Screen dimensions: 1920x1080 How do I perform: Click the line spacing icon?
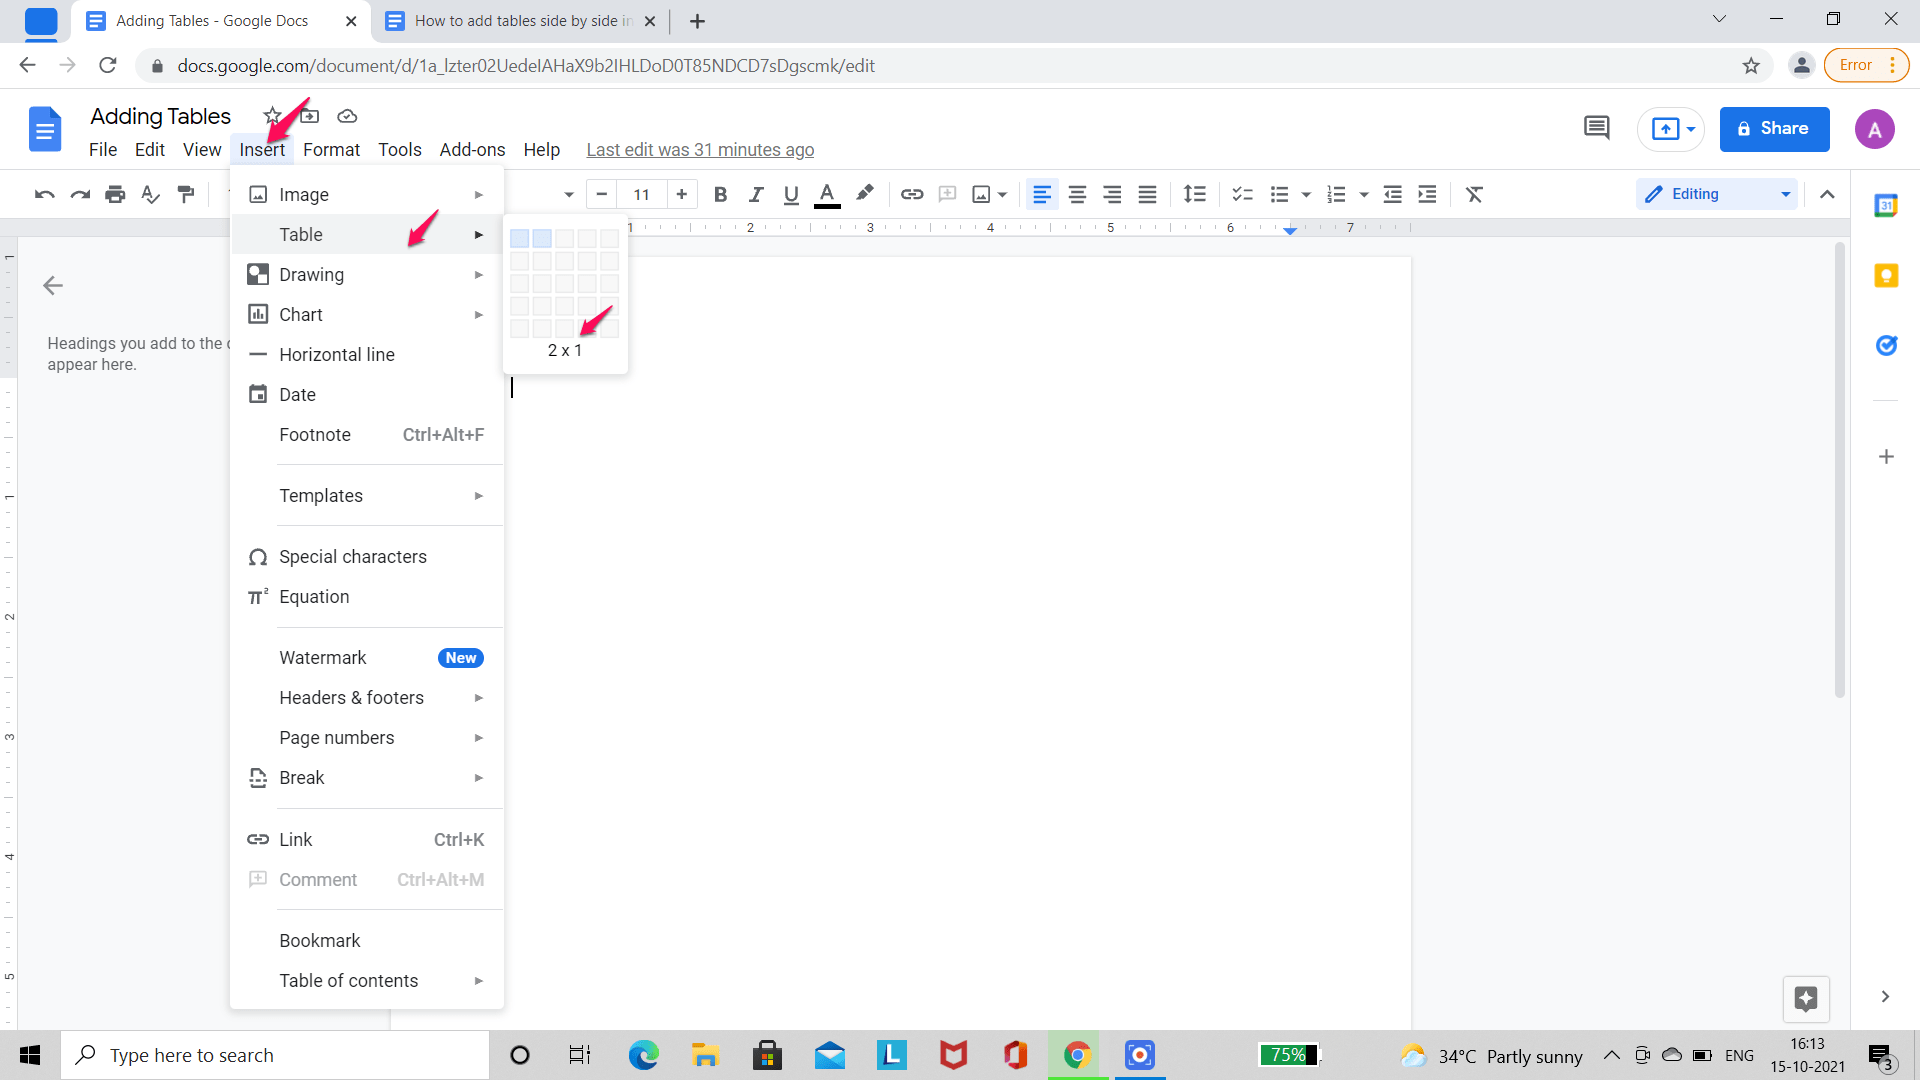pos(1193,194)
